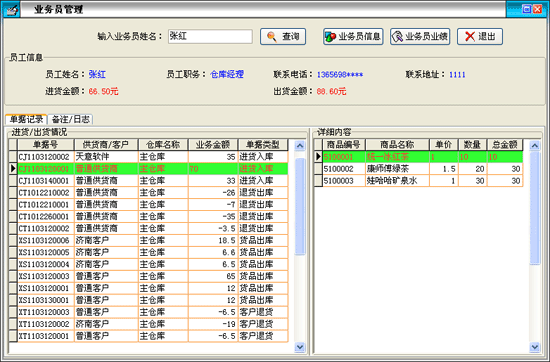
Task: Click 出货金额 value 88.60元
Action: [x=331, y=92]
